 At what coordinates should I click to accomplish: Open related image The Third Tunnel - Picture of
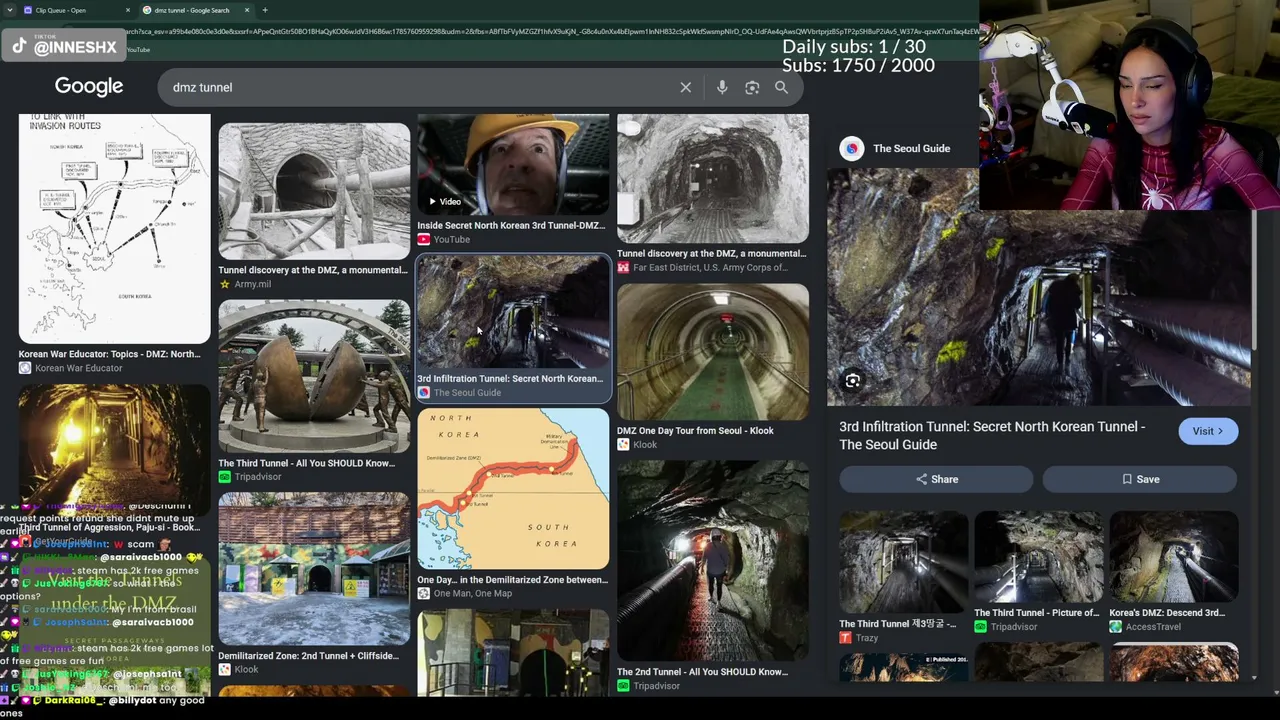[x=1038, y=557]
